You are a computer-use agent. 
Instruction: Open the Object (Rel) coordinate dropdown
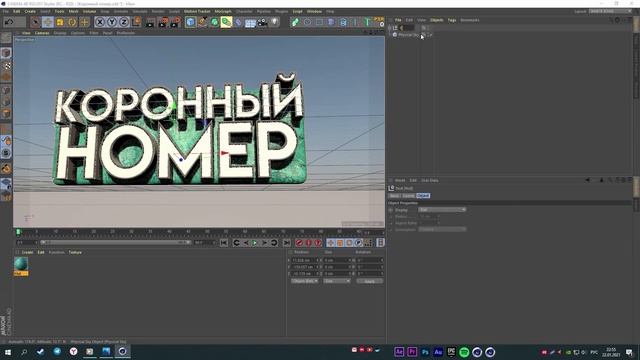(x=305, y=281)
